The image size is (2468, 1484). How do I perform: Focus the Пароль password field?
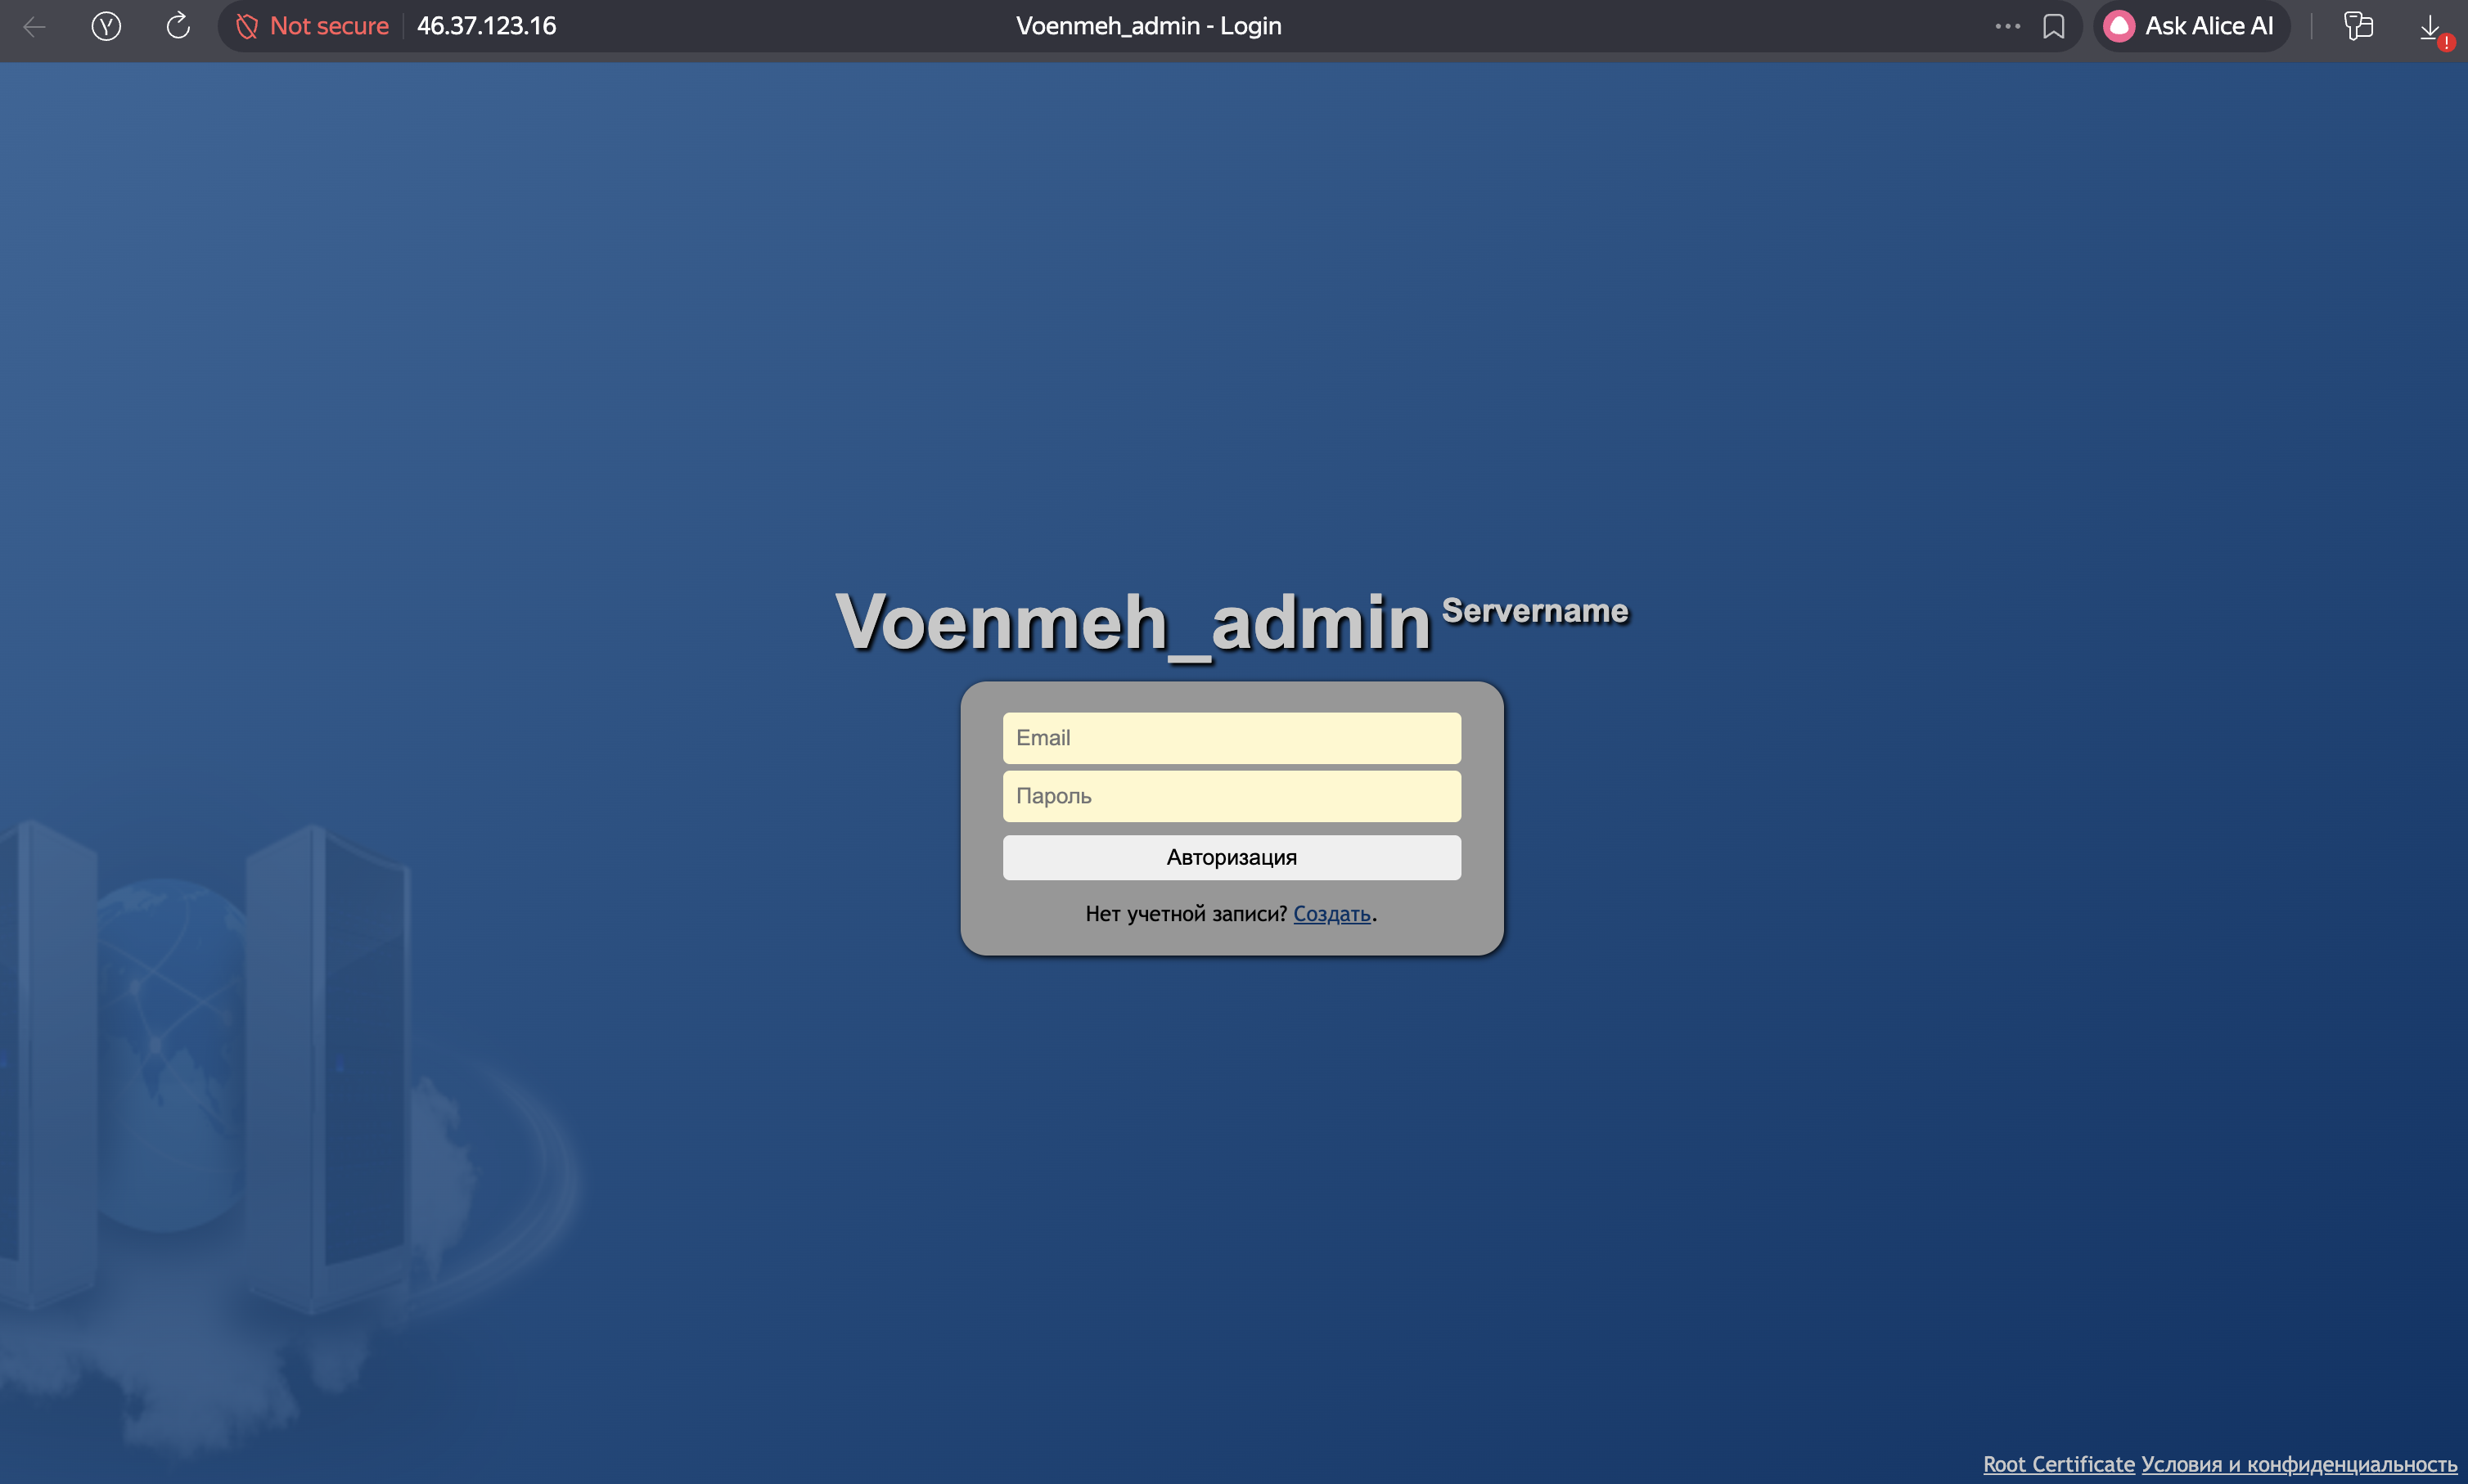1231,796
